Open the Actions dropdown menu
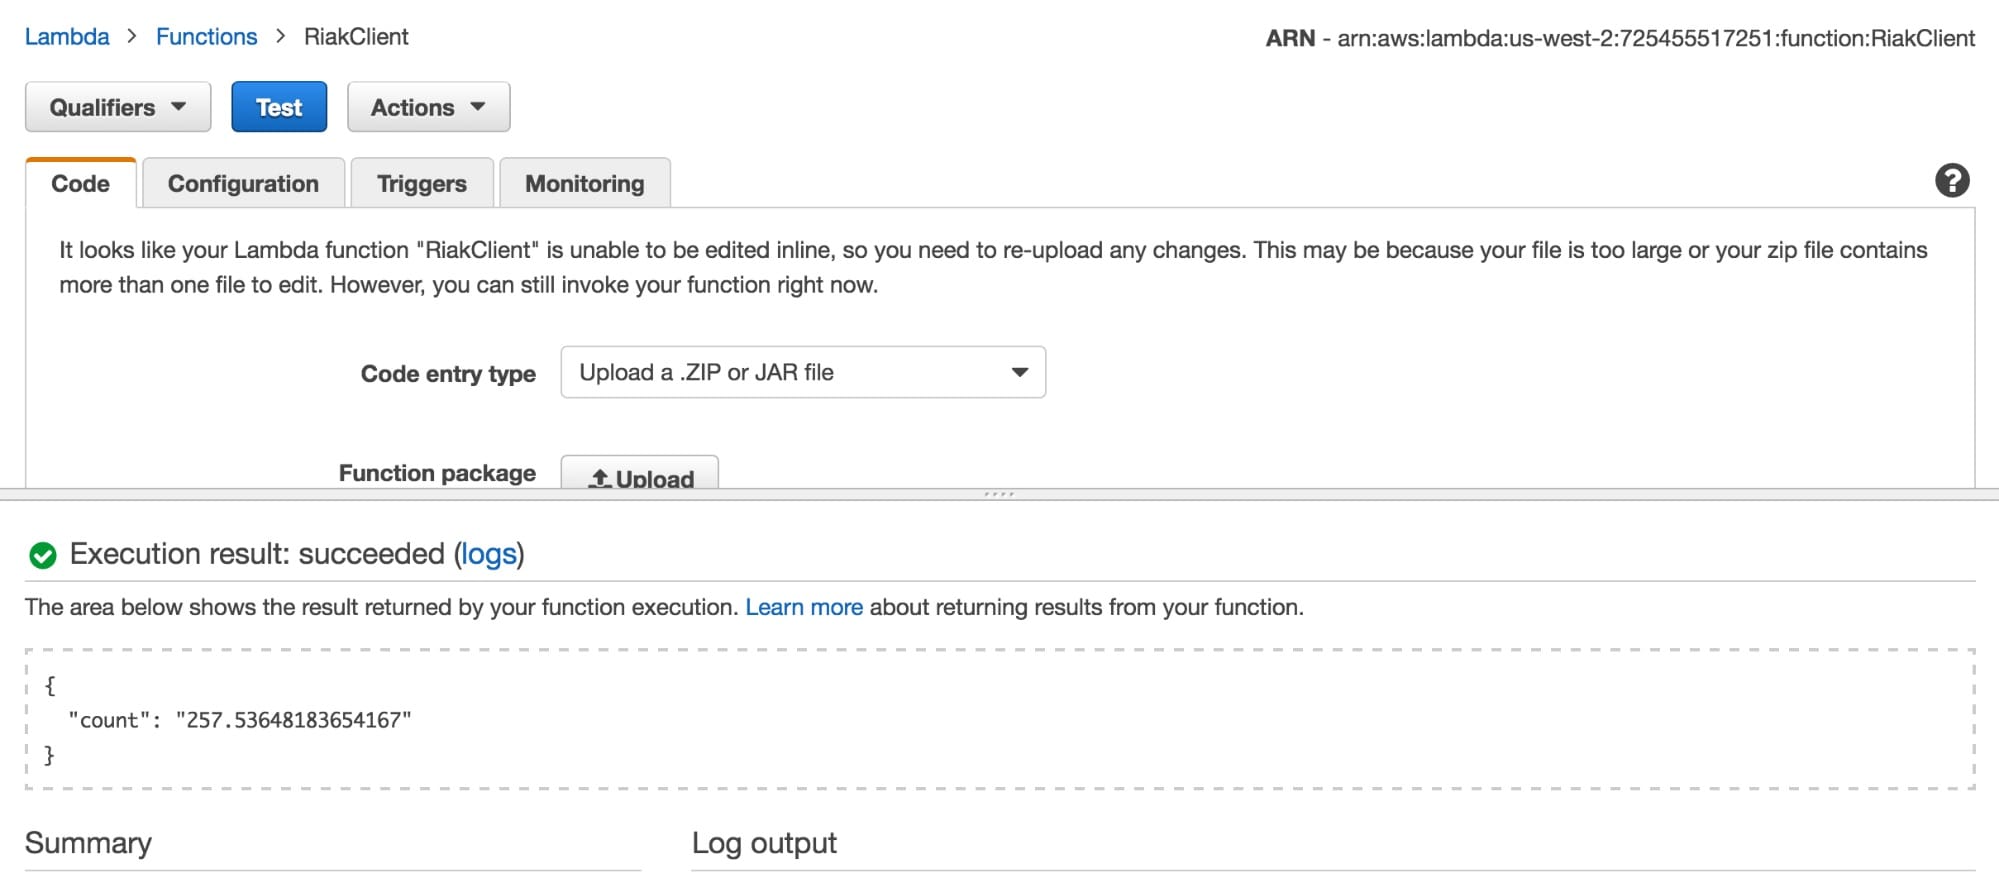This screenshot has width=1999, height=875. click(x=428, y=107)
